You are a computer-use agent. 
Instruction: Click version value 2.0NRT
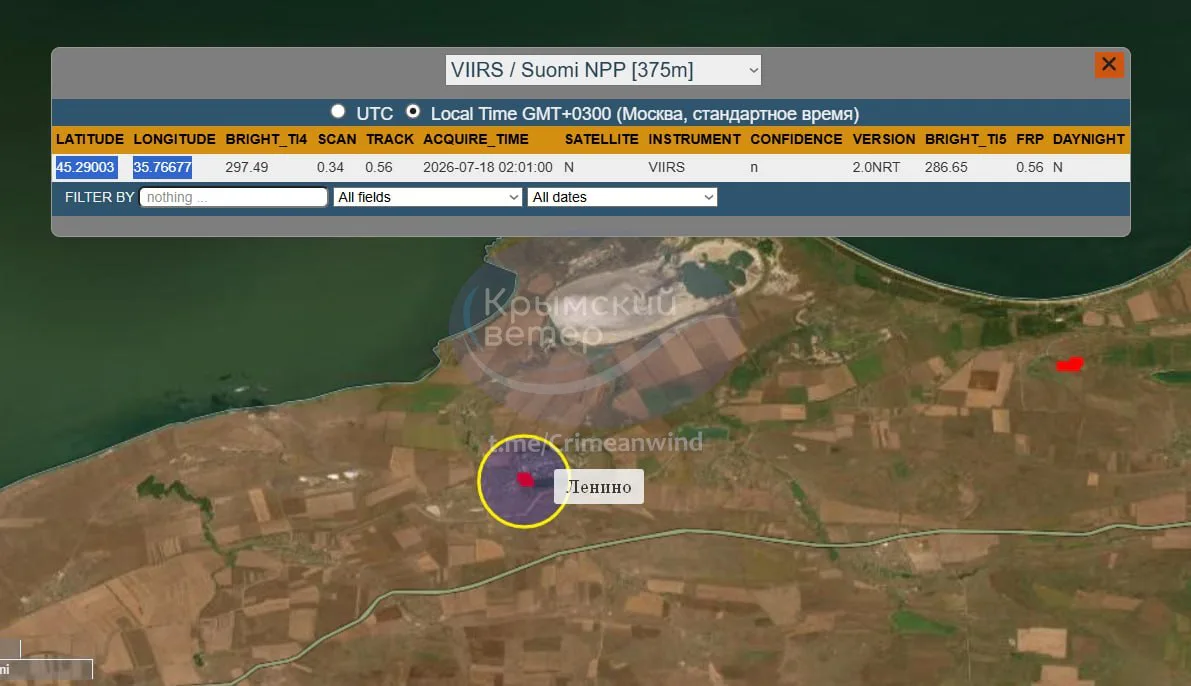(876, 167)
